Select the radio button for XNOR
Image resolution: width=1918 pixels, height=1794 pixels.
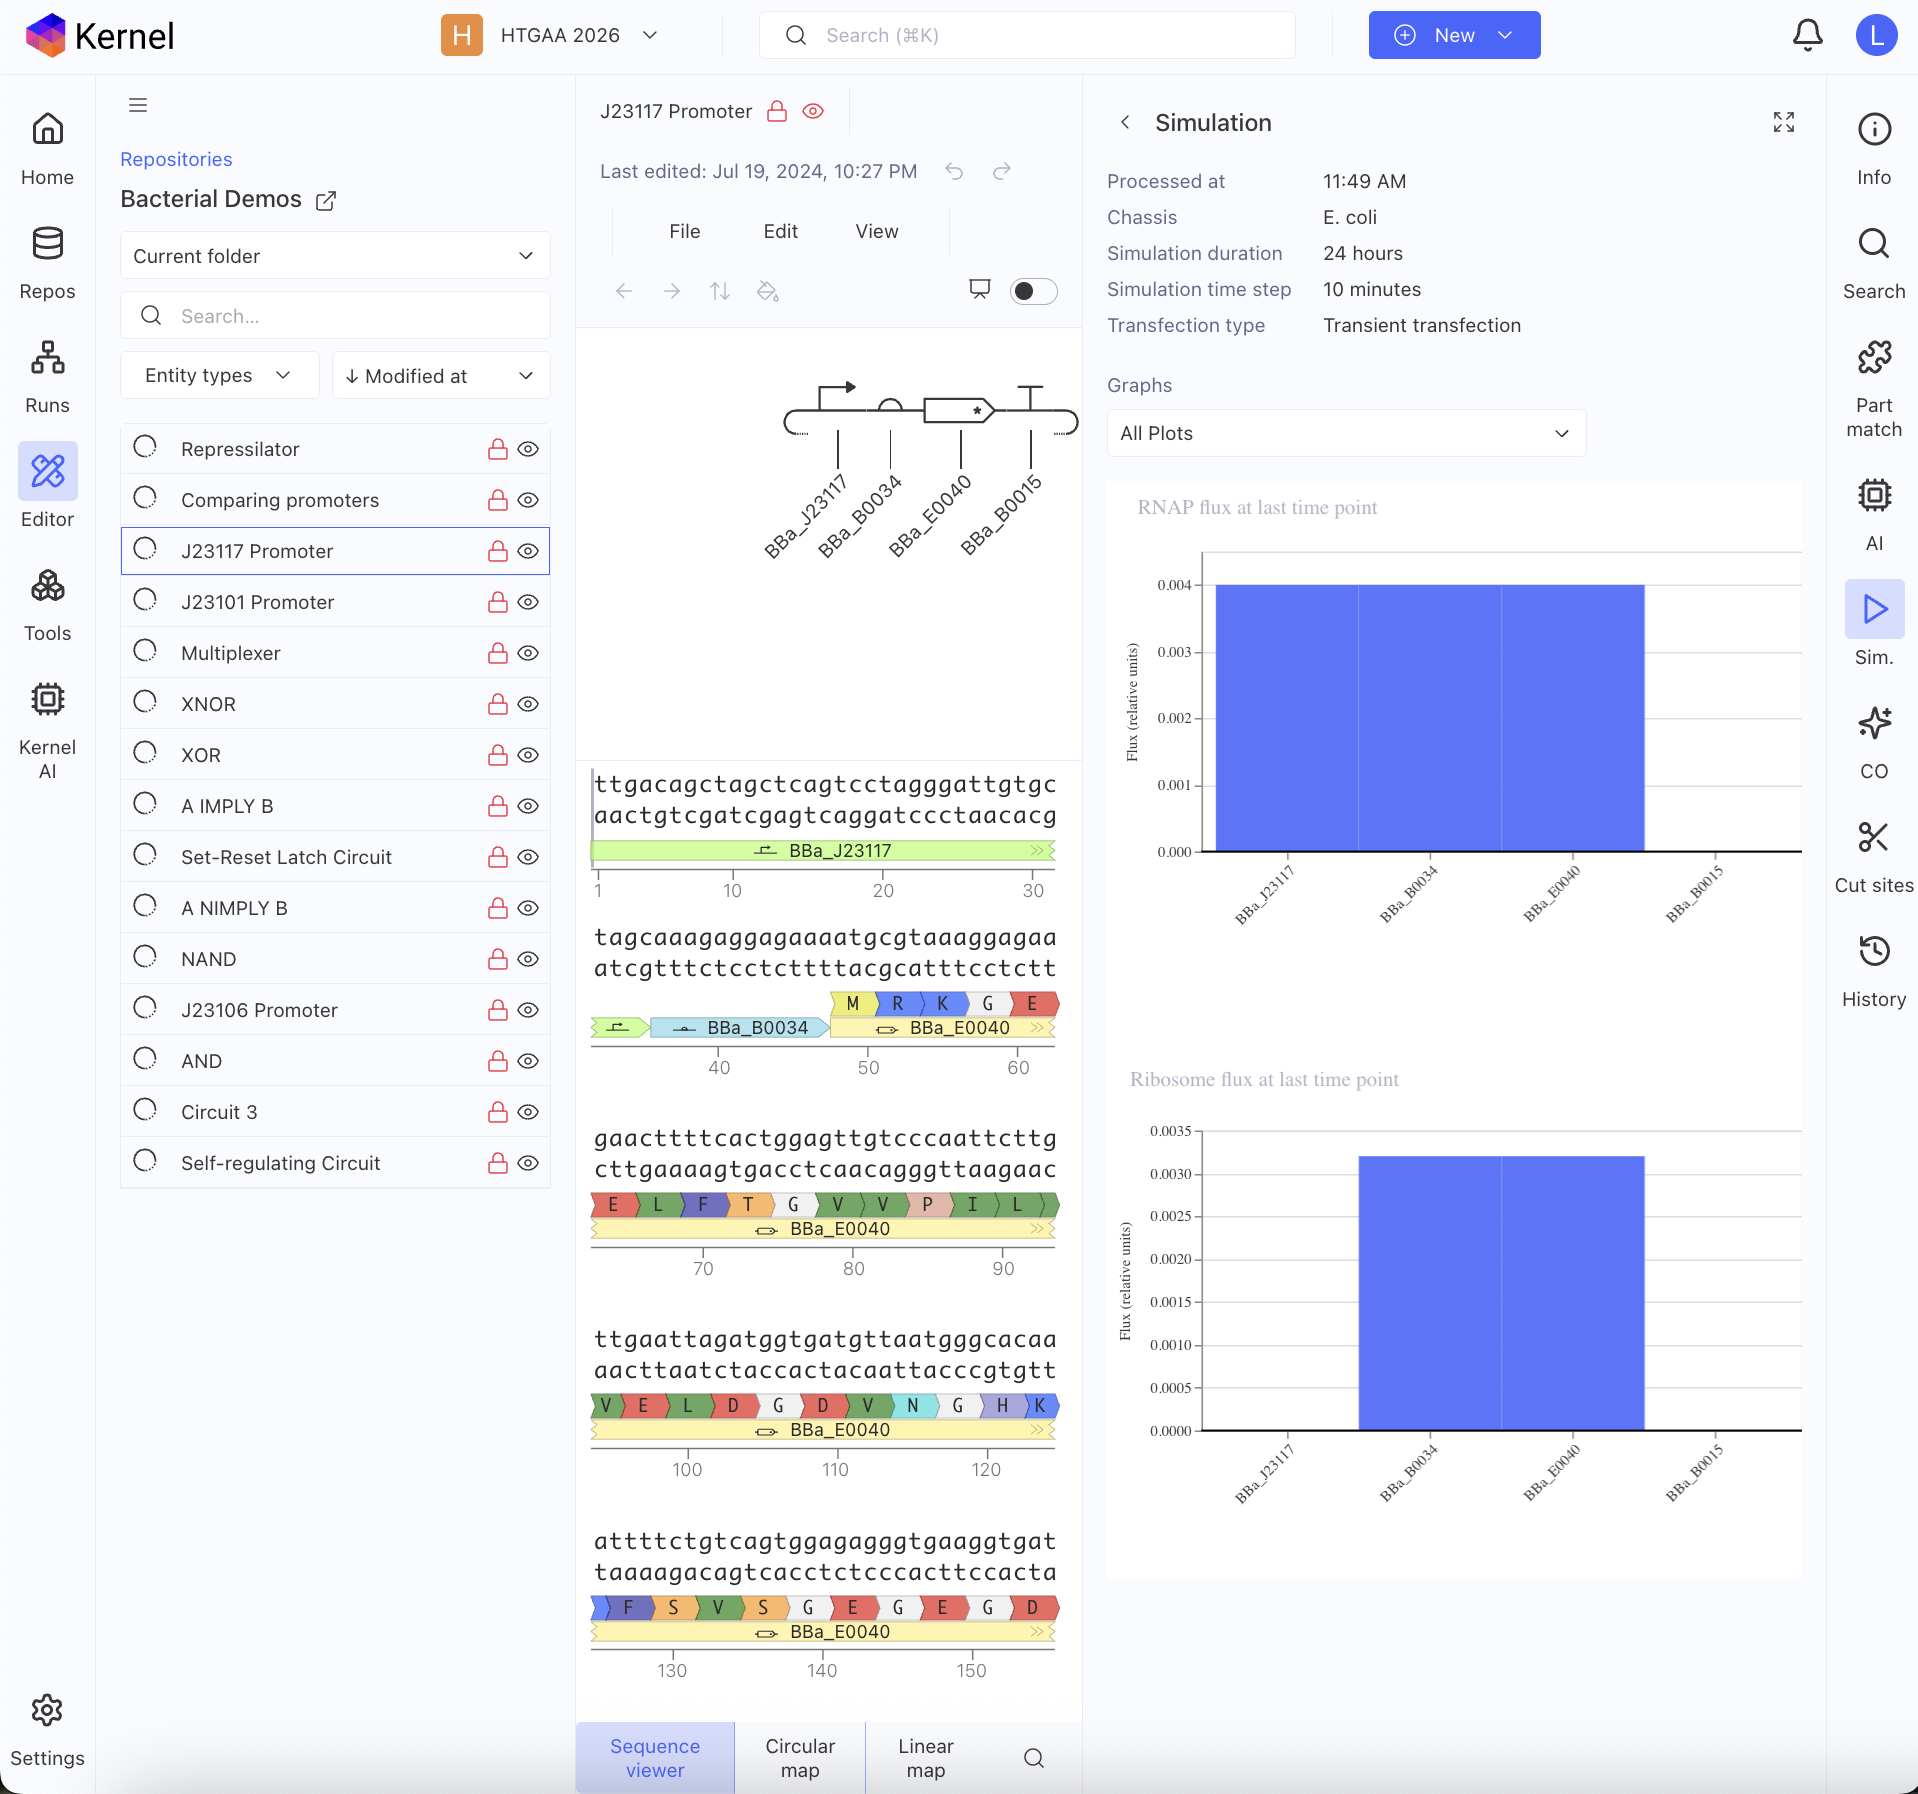[145, 703]
